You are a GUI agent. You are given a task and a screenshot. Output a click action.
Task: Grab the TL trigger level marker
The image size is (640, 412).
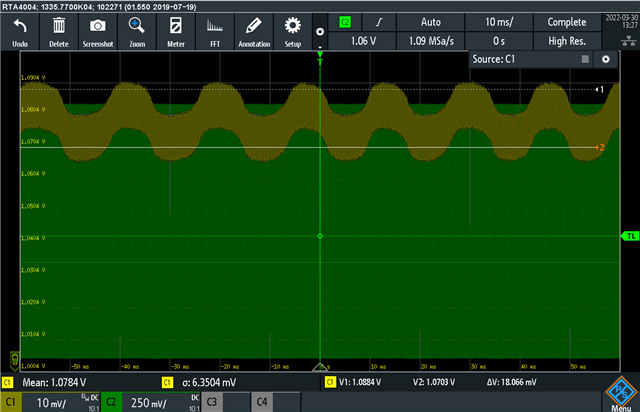tap(630, 236)
